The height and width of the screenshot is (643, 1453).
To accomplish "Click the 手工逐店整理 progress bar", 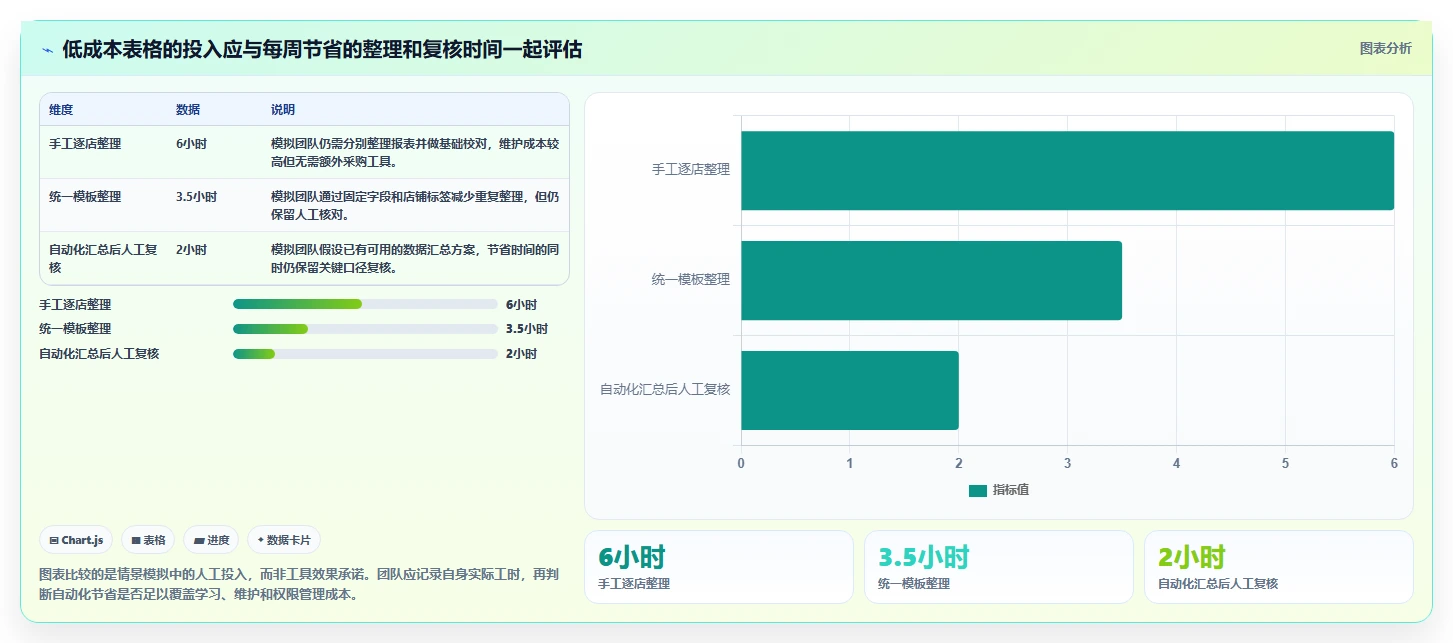I will tap(365, 304).
